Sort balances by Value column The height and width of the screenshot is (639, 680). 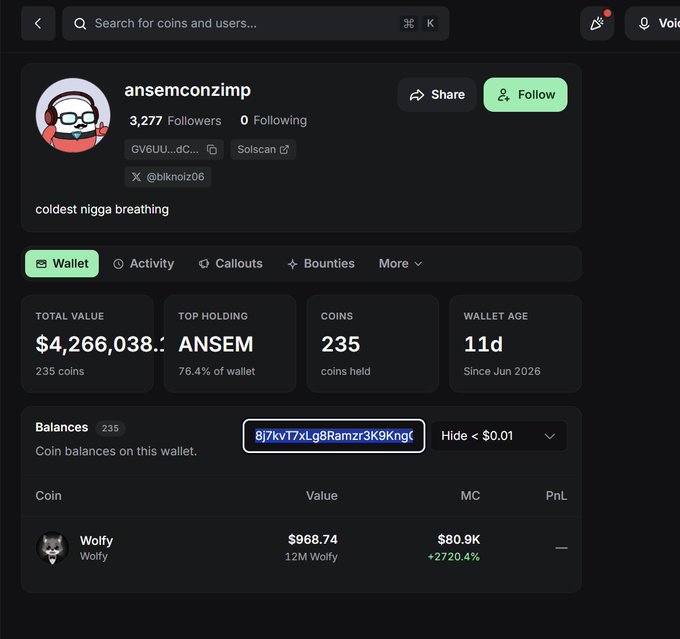click(x=322, y=496)
